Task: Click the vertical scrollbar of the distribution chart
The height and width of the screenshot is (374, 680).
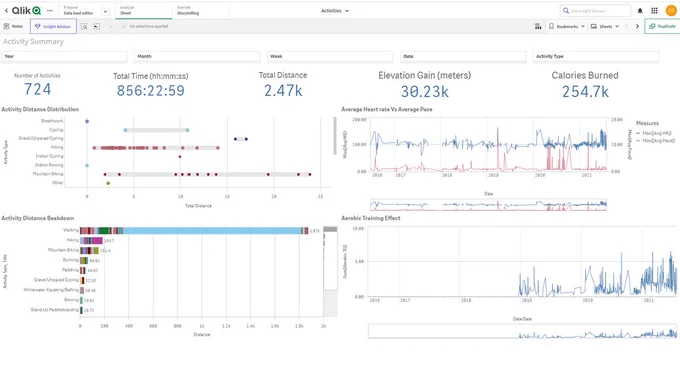Action: click(335, 136)
